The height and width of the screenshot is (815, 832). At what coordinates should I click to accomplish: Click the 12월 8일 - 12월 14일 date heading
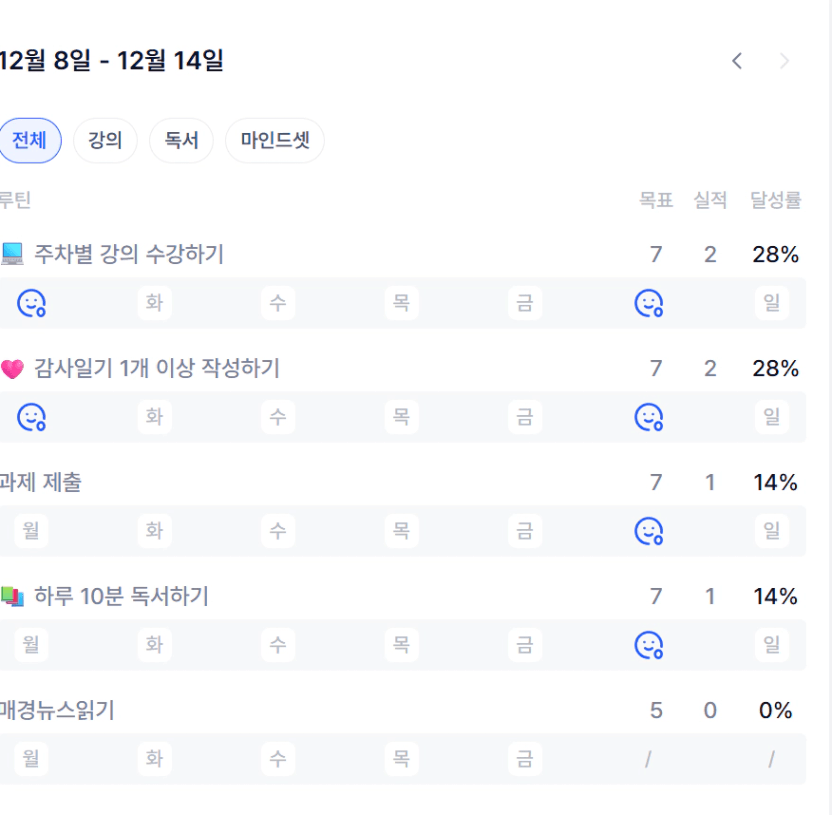click(111, 61)
